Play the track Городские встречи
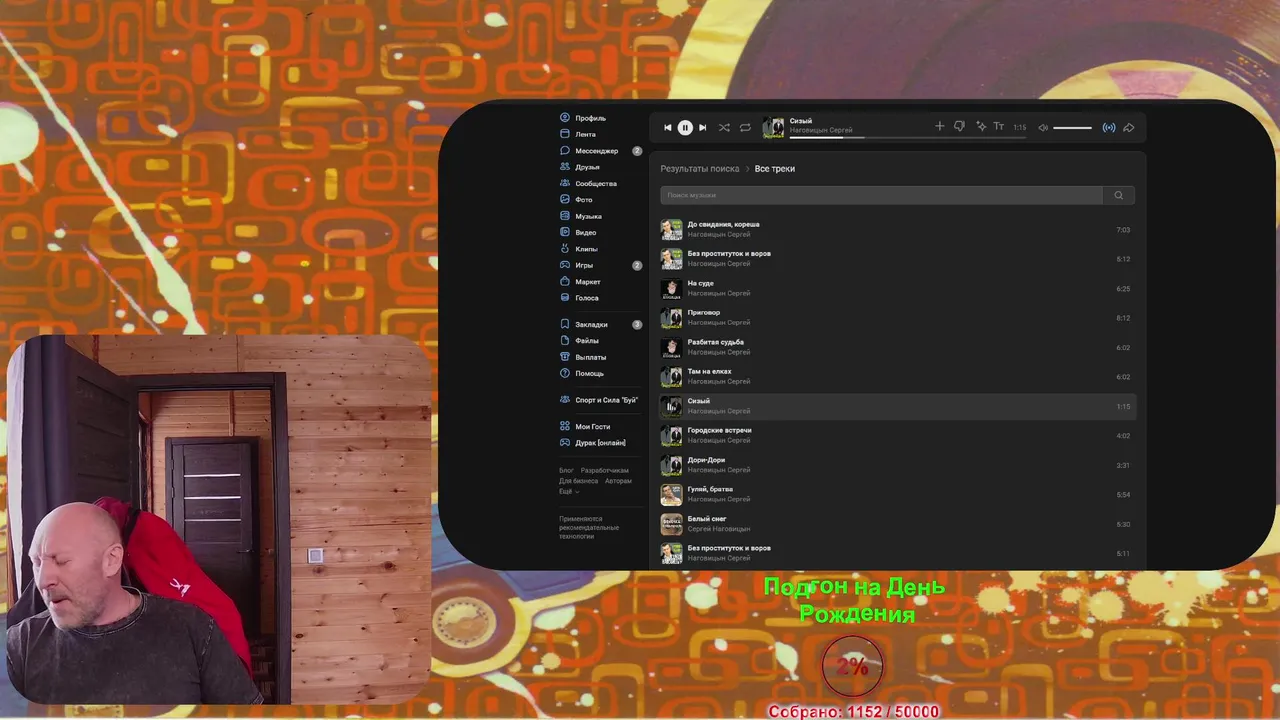 (719, 430)
